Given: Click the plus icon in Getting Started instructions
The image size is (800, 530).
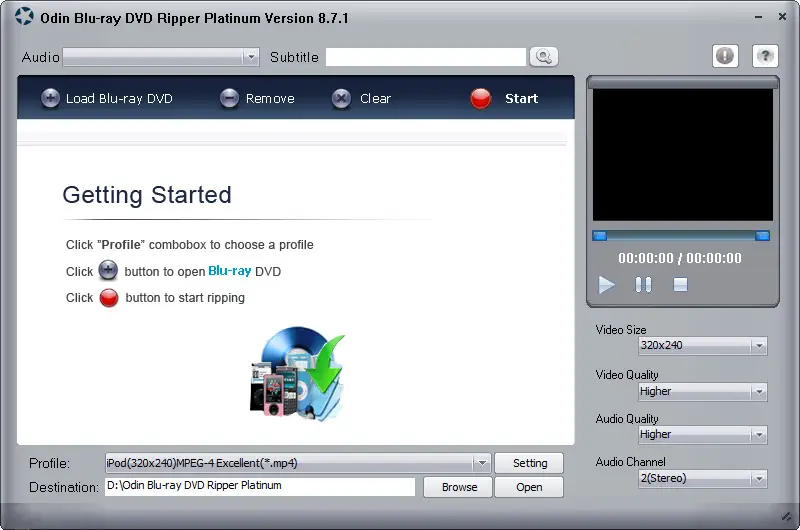Looking at the screenshot, I should click(x=108, y=270).
